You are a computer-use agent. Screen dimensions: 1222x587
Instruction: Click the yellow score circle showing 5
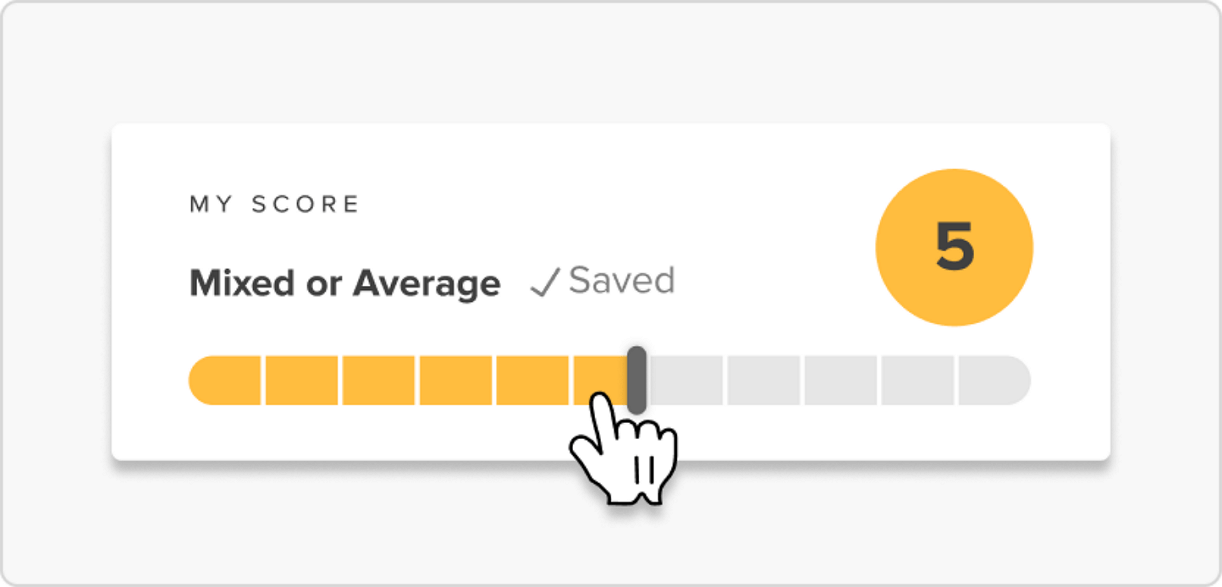click(x=954, y=247)
